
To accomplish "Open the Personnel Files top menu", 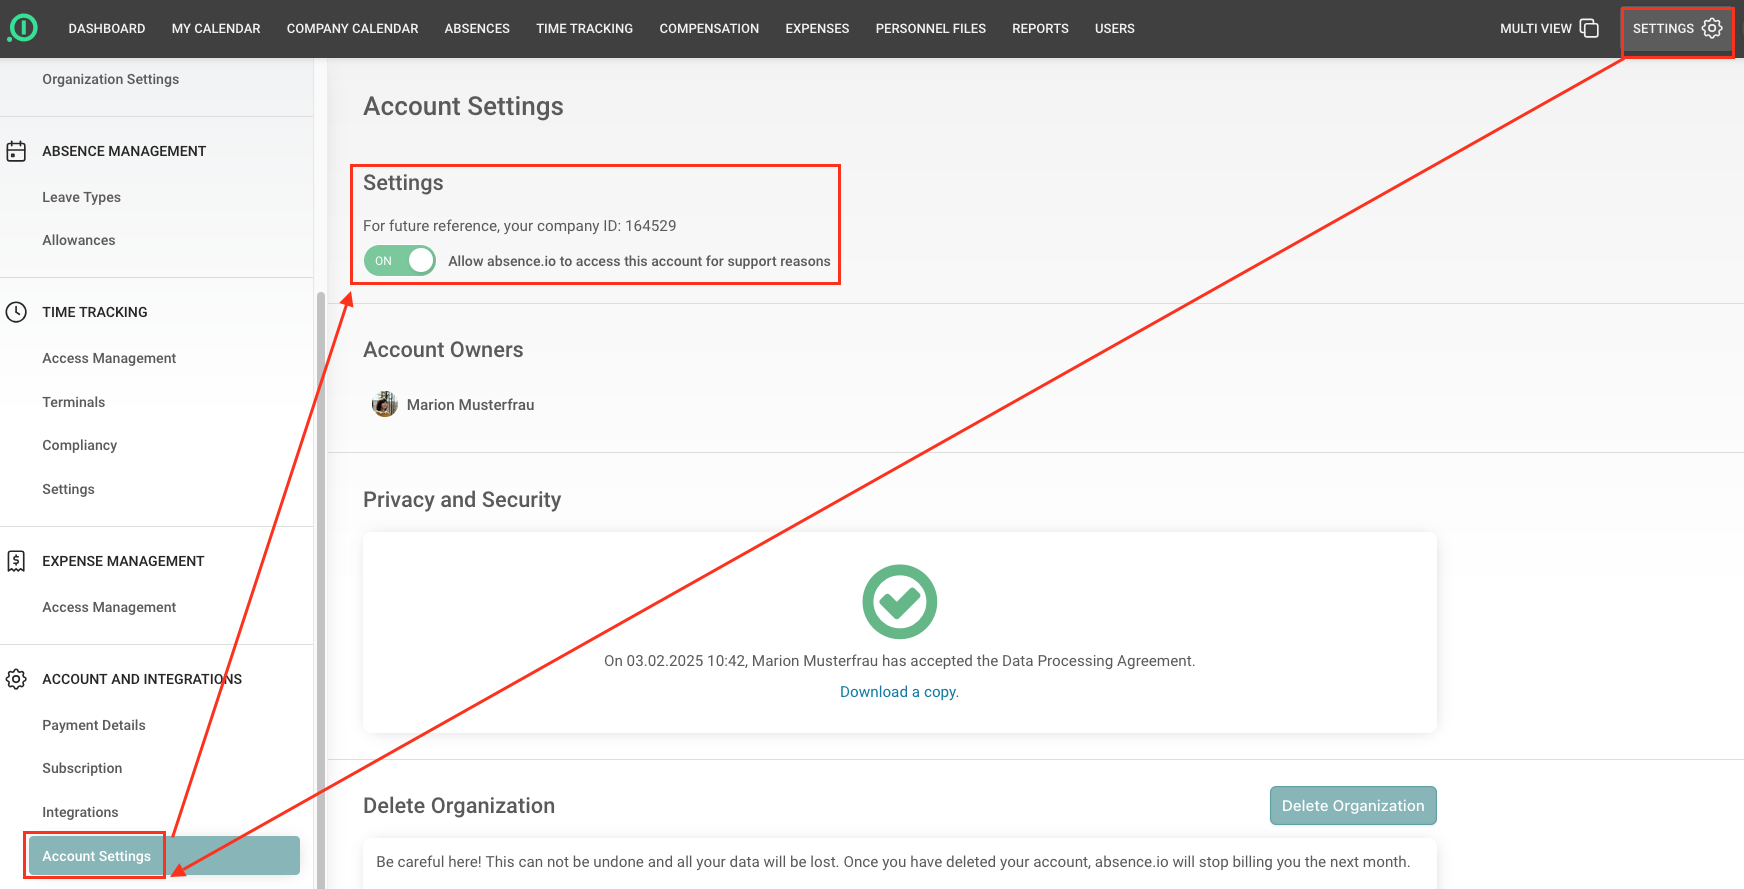I will point(930,28).
